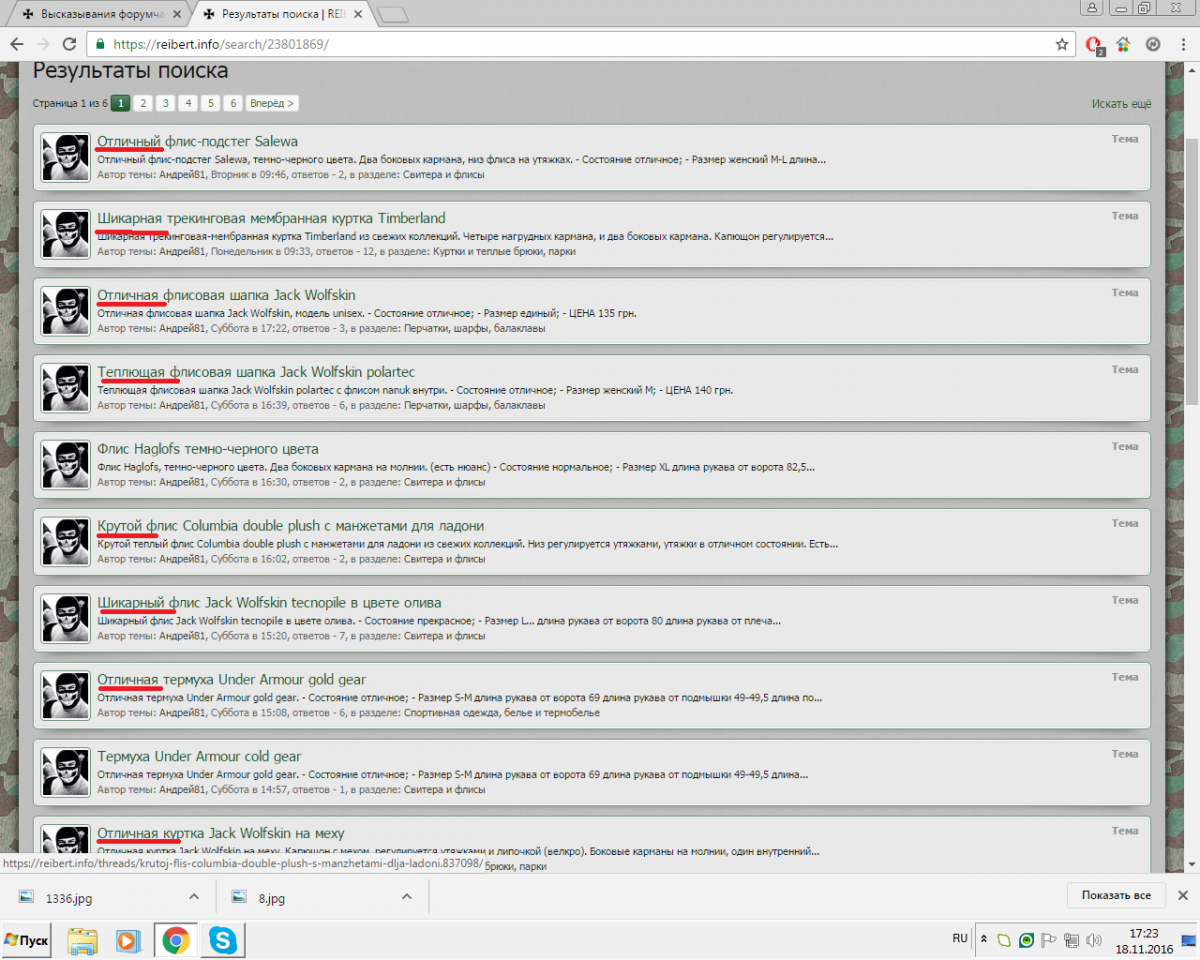The height and width of the screenshot is (960, 1200).
Task: Open the Action Center flag icon
Action: pyautogui.click(x=1049, y=940)
